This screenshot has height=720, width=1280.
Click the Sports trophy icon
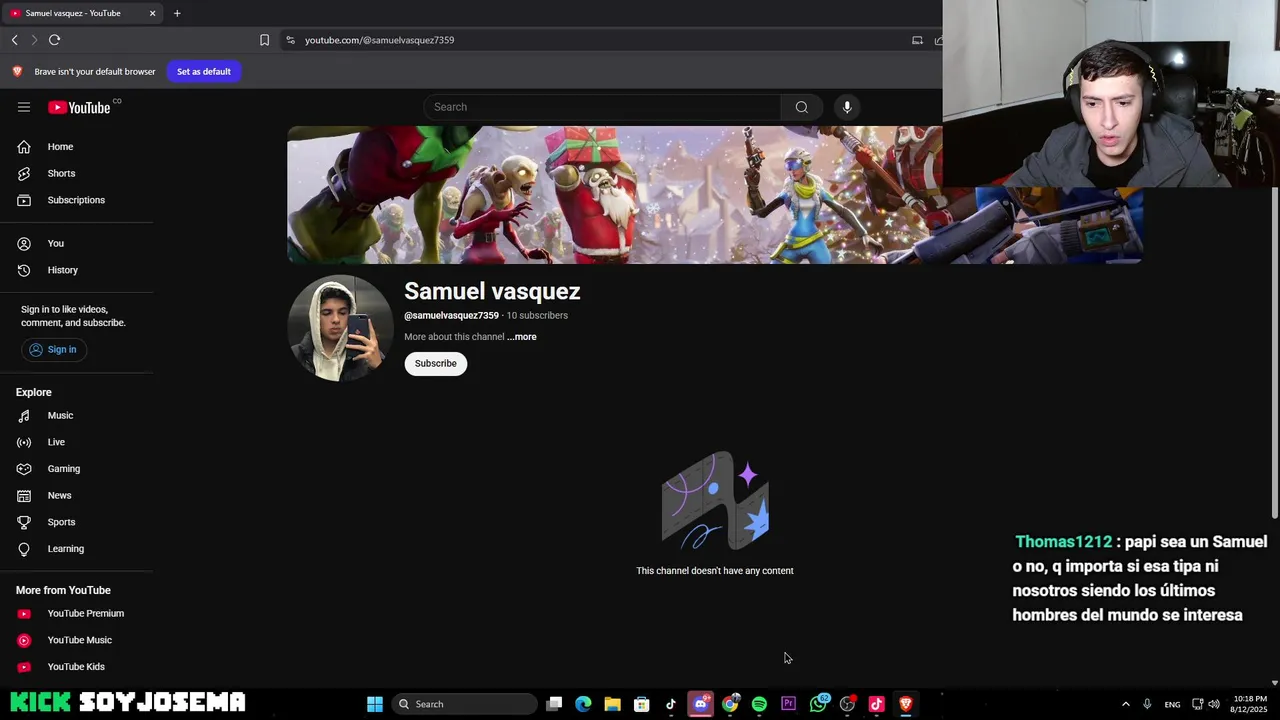[24, 522]
